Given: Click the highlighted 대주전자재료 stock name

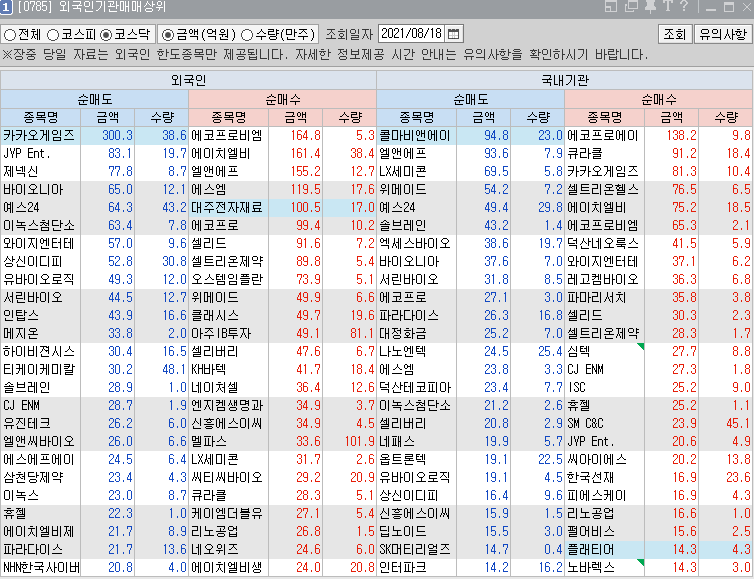Looking at the screenshot, I should 227,207.
